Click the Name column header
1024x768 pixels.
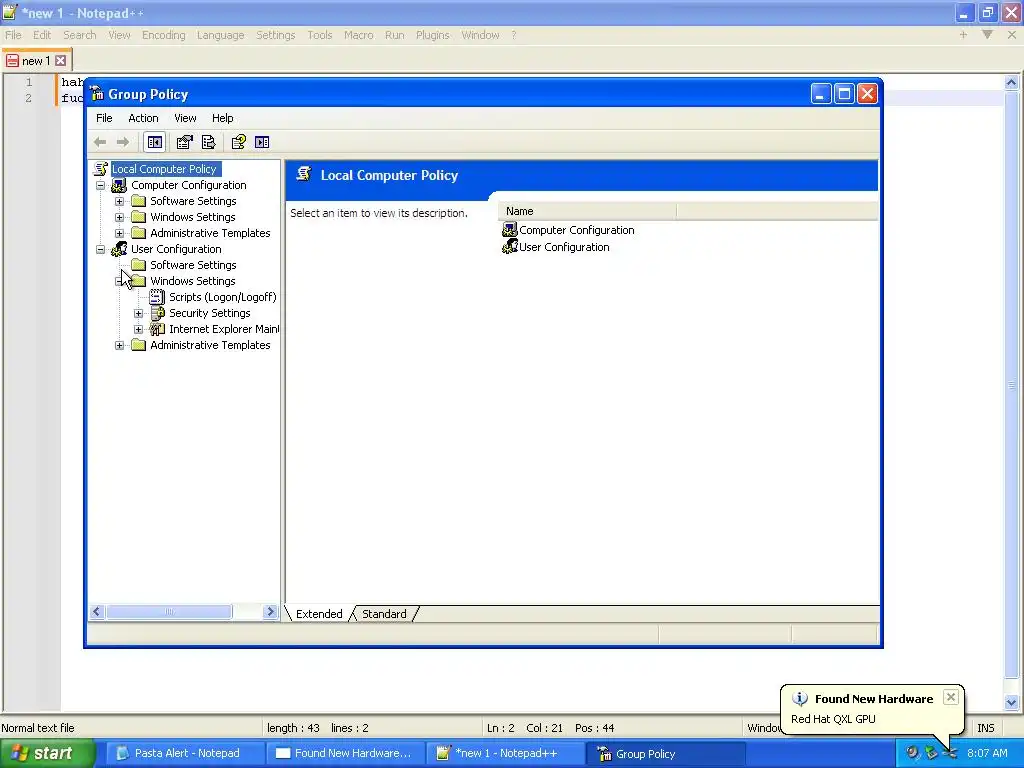[x=587, y=211]
